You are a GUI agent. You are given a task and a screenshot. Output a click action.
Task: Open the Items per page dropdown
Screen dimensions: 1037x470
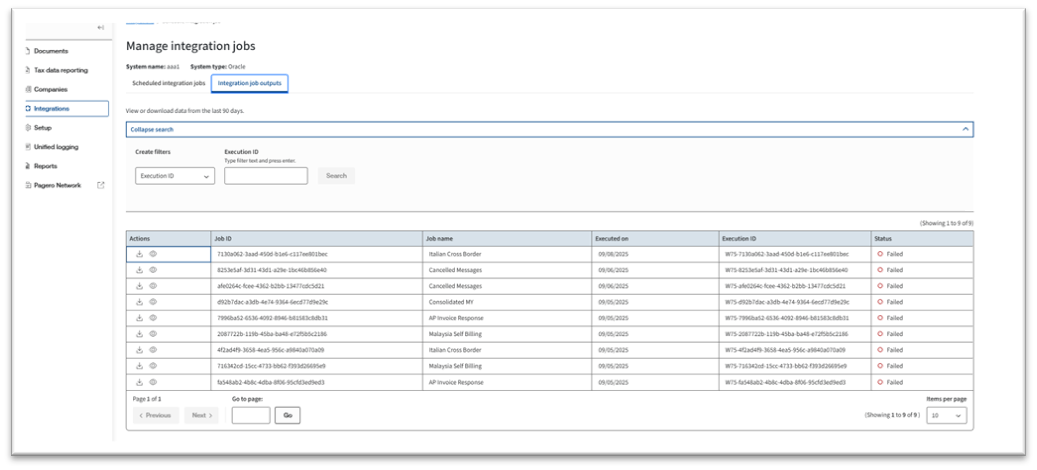coord(947,415)
